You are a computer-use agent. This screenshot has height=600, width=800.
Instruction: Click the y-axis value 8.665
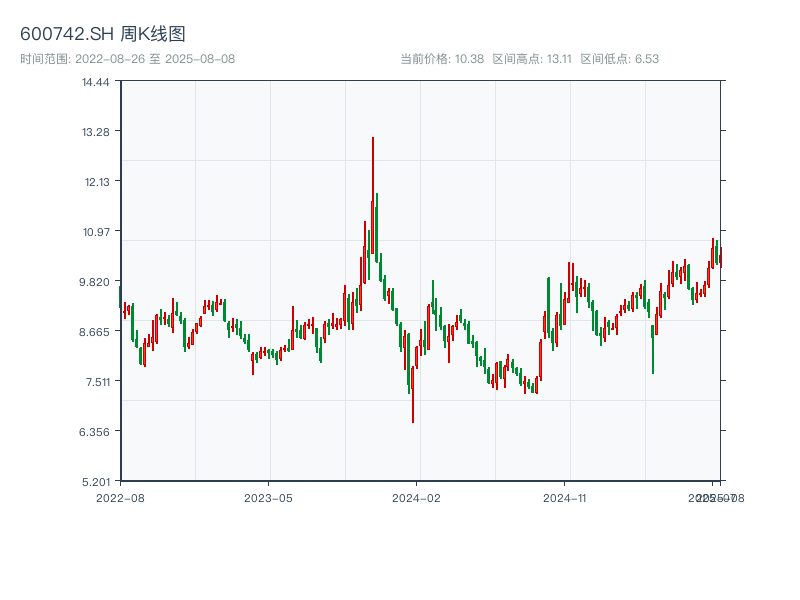tap(94, 332)
